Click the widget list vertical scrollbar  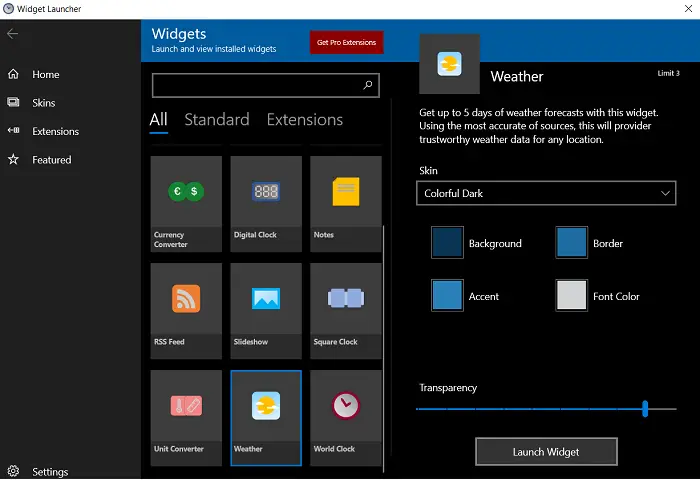point(383,348)
